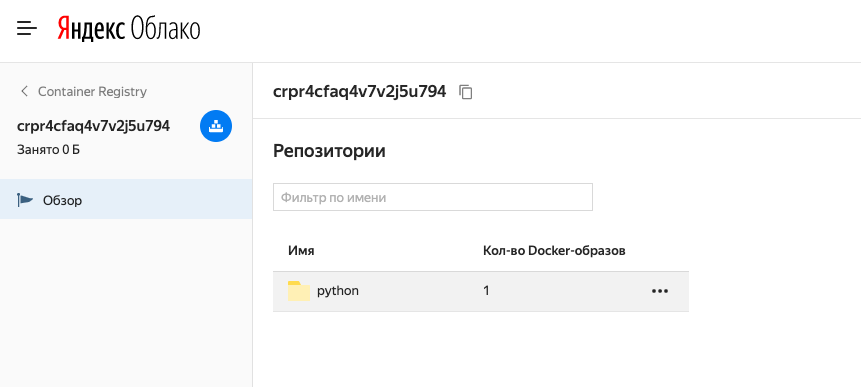Open the Container Registry breadcrumb link
Screen dimensions: 861x387
tap(92, 91)
